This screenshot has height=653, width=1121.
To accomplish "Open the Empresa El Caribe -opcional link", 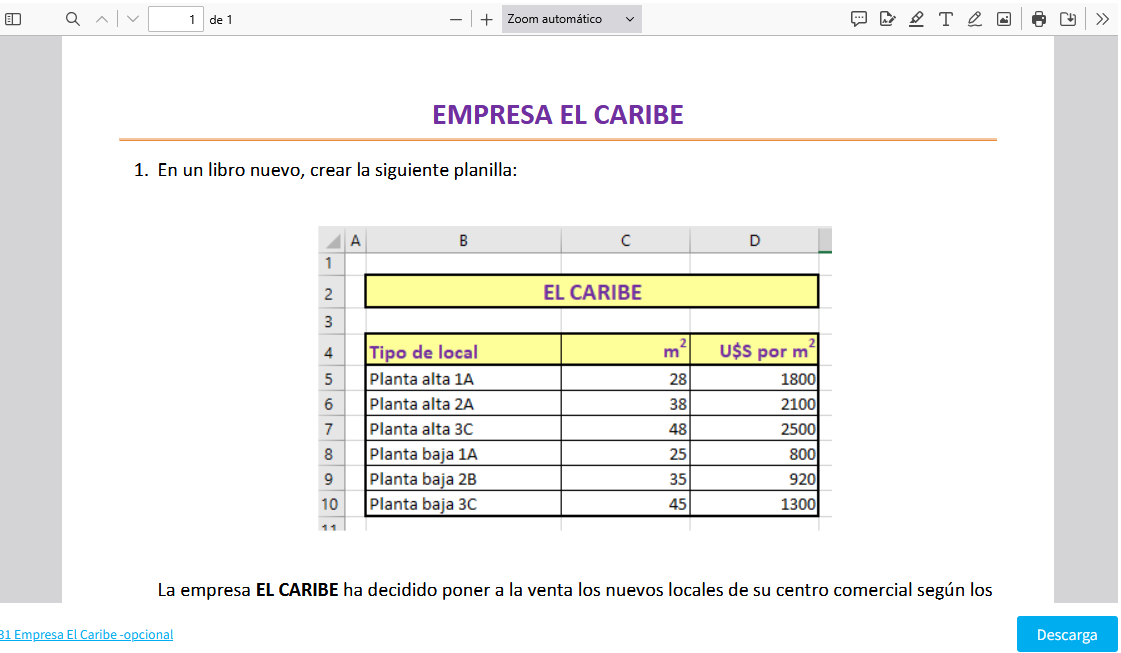I will [86, 634].
